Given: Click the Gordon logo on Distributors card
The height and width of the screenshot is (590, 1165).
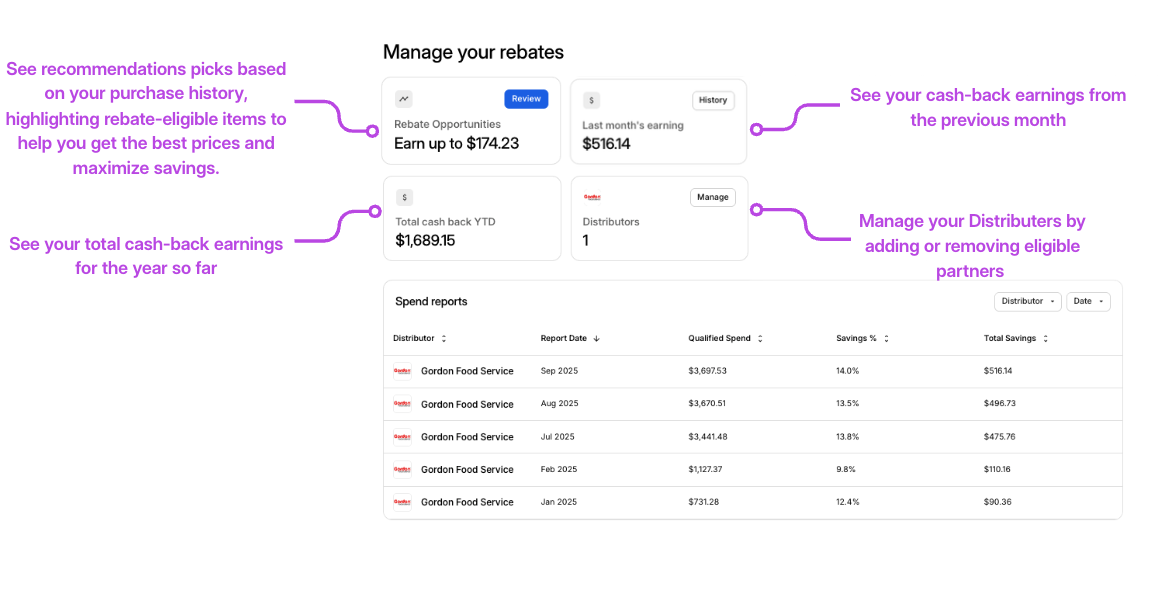Looking at the screenshot, I should [592, 197].
